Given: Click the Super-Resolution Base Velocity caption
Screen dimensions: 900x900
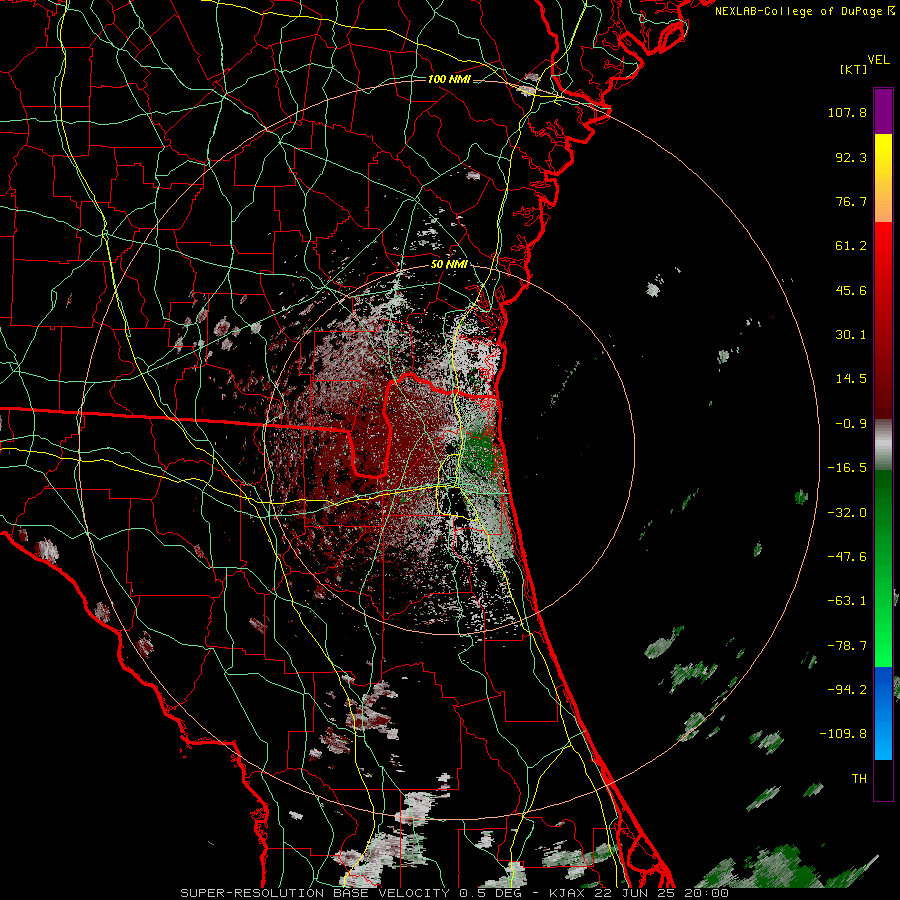Looking at the screenshot, I should [454, 893].
